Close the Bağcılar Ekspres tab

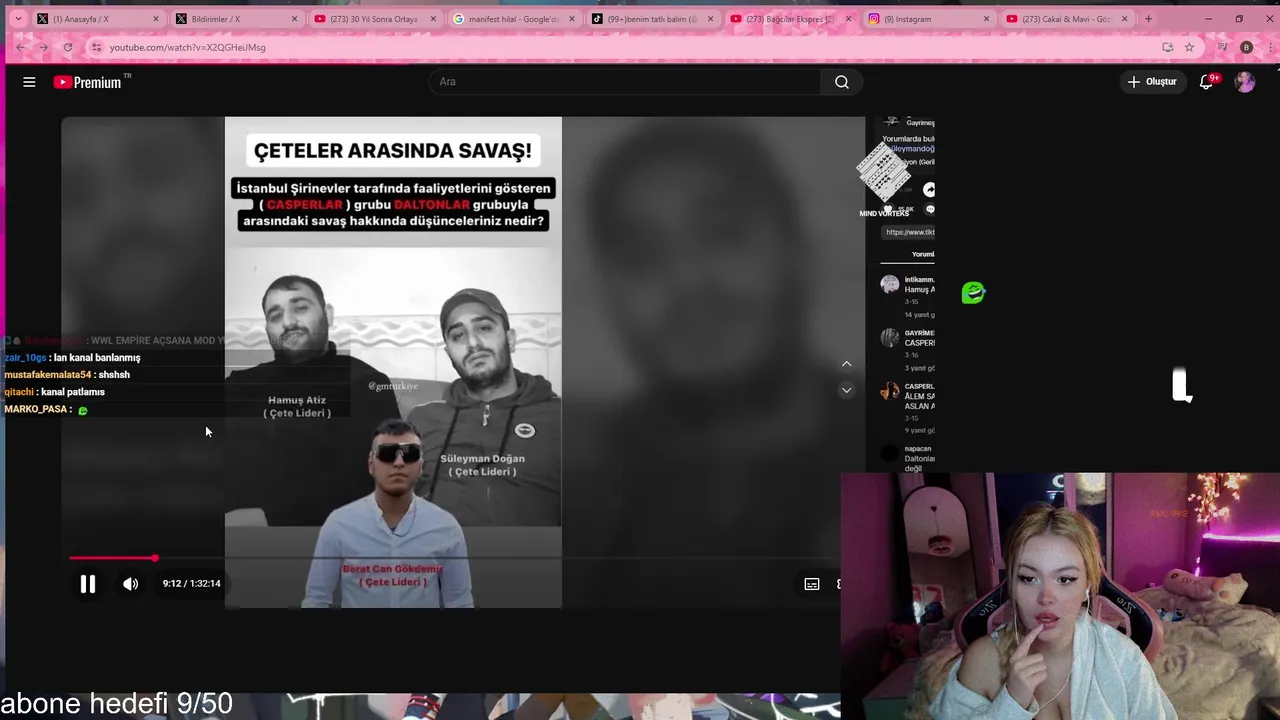tap(848, 19)
